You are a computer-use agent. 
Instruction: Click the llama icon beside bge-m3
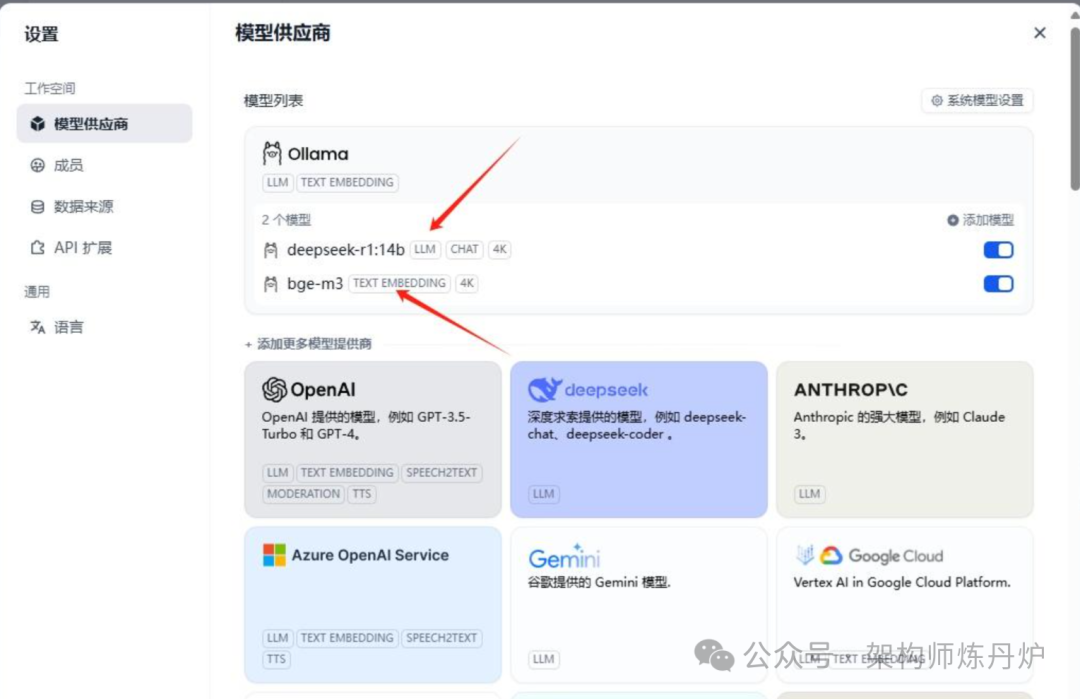pos(271,284)
